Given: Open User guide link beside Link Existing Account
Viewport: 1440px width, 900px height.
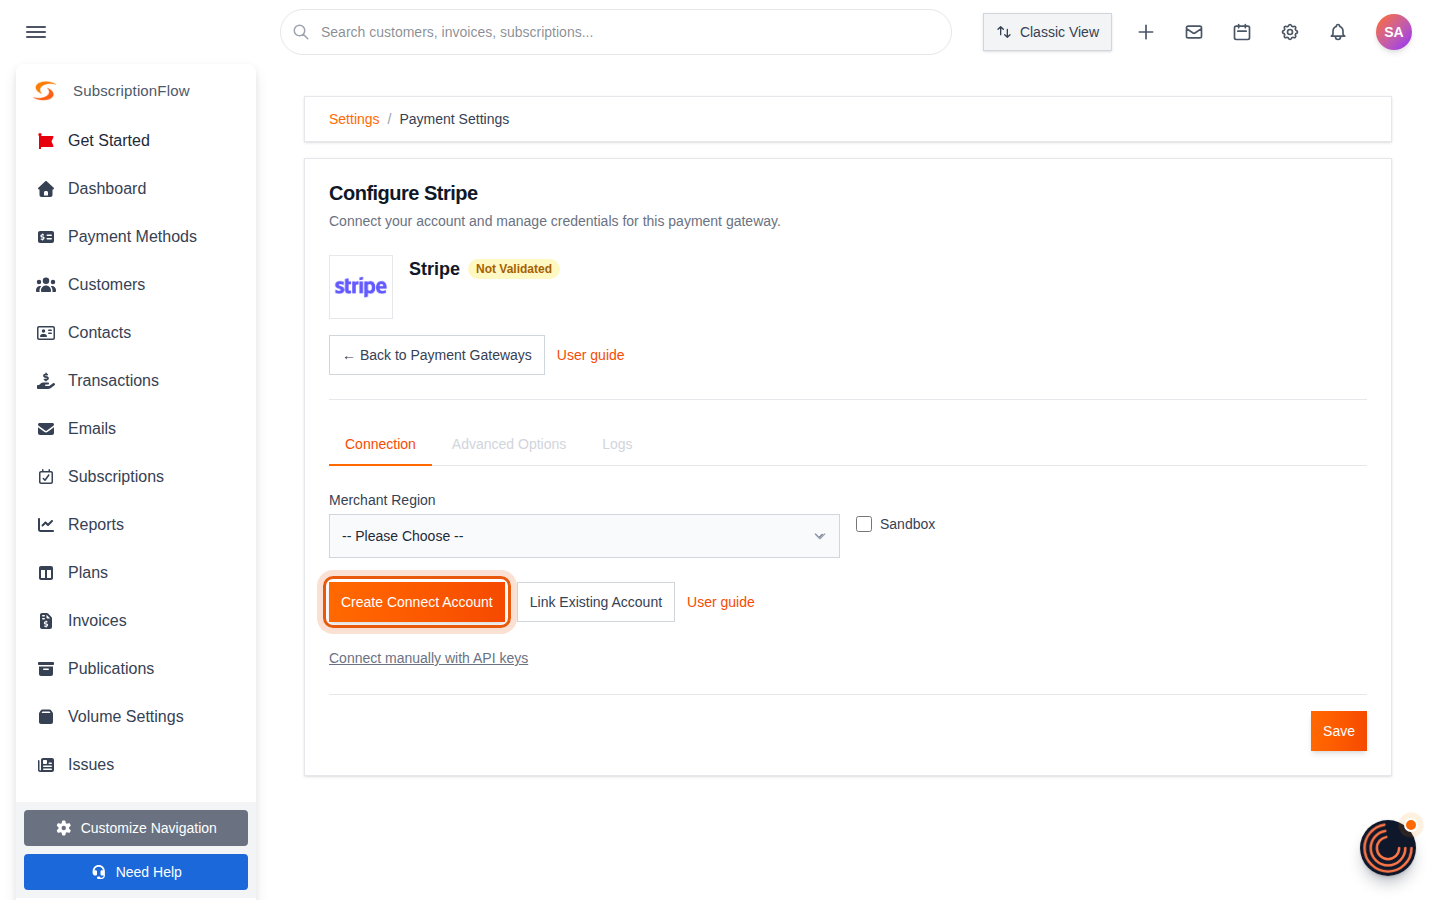Looking at the screenshot, I should [x=721, y=602].
